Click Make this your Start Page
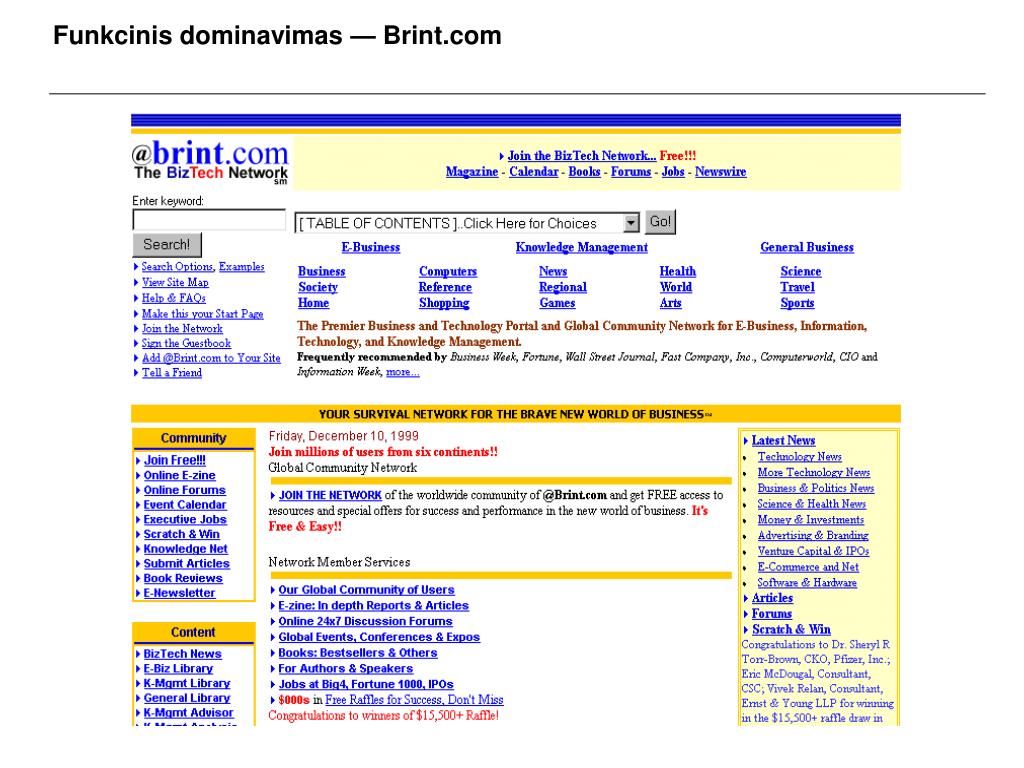This screenshot has width=1024, height=768. point(202,314)
